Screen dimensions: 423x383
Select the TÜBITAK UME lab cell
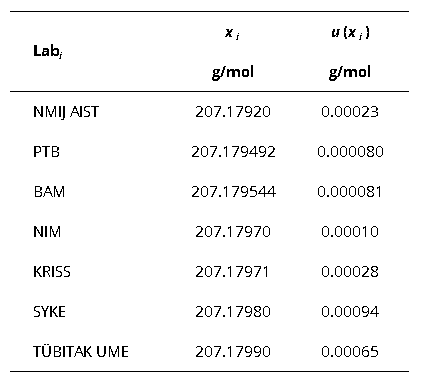click(81, 352)
